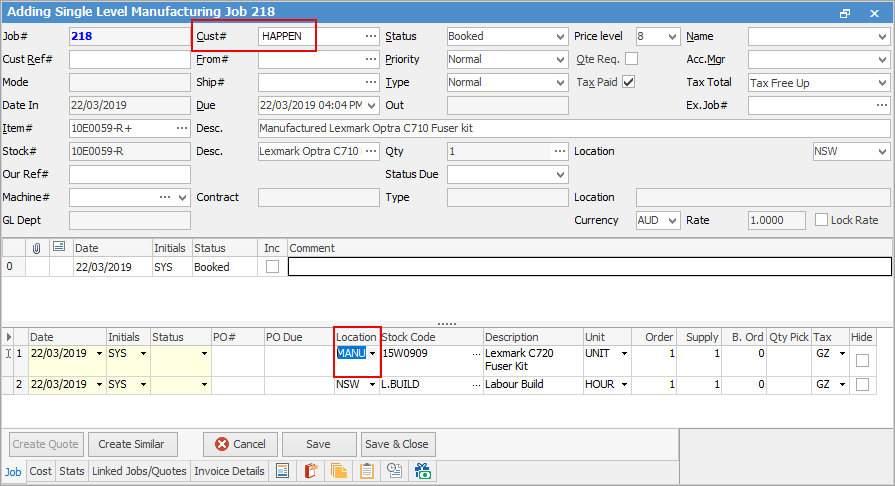Uncheck the Tax Paid checkbox
Screen dimensions: 895x486
(629, 82)
